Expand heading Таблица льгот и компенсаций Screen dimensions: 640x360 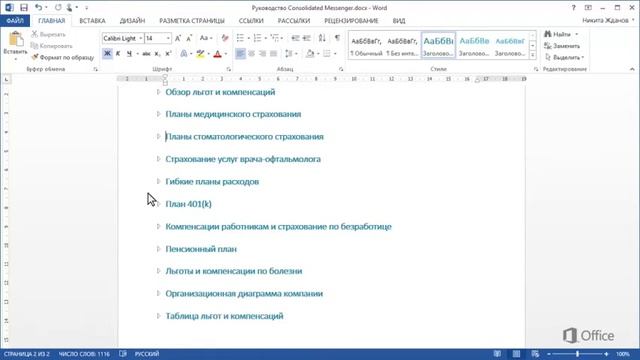(x=158, y=315)
